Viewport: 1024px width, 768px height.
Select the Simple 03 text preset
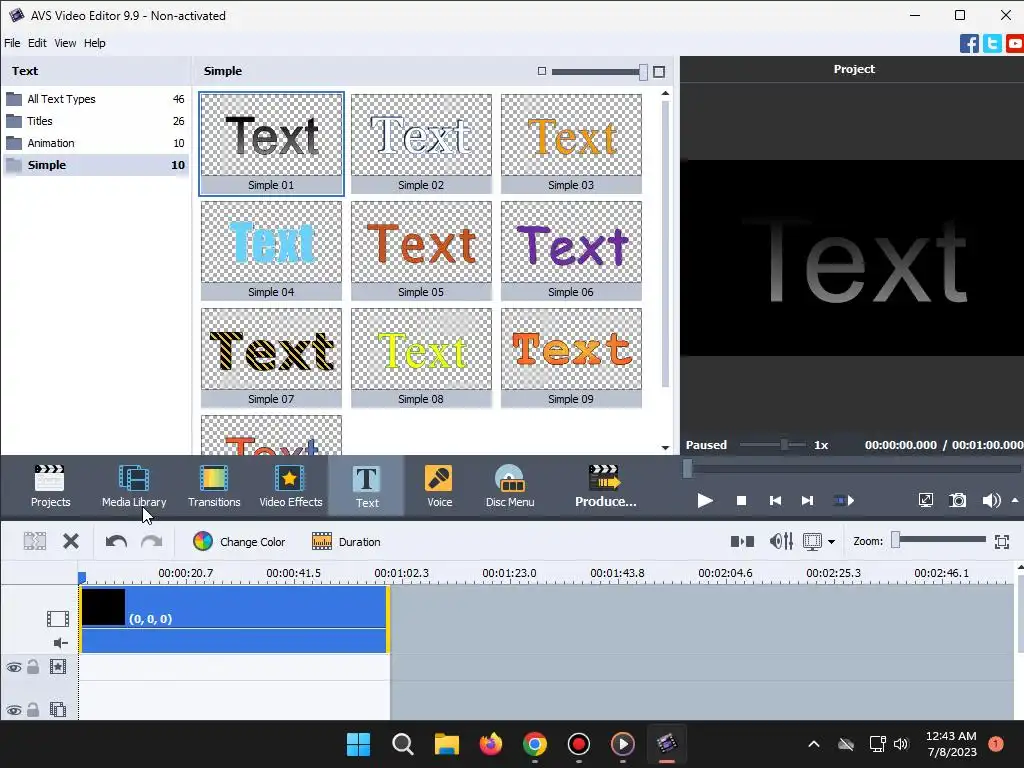(571, 144)
